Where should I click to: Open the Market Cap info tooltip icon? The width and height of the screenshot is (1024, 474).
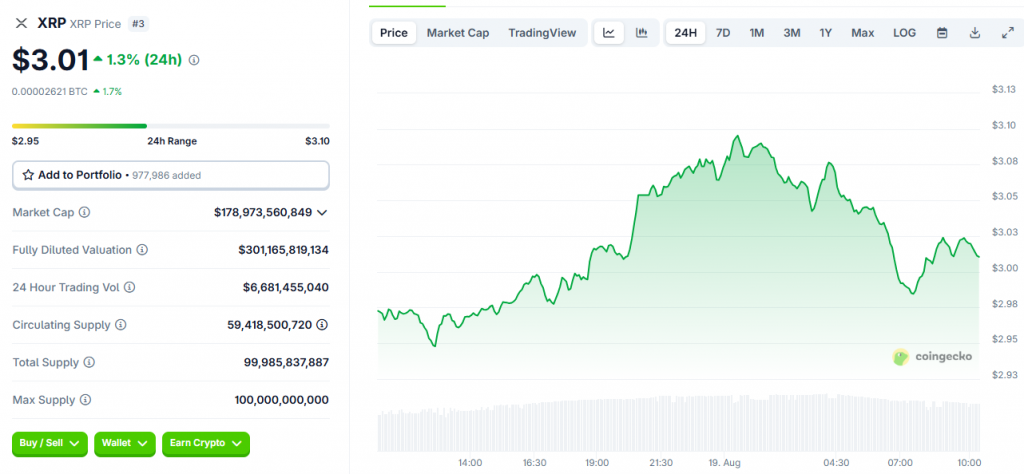pyautogui.click(x=84, y=212)
